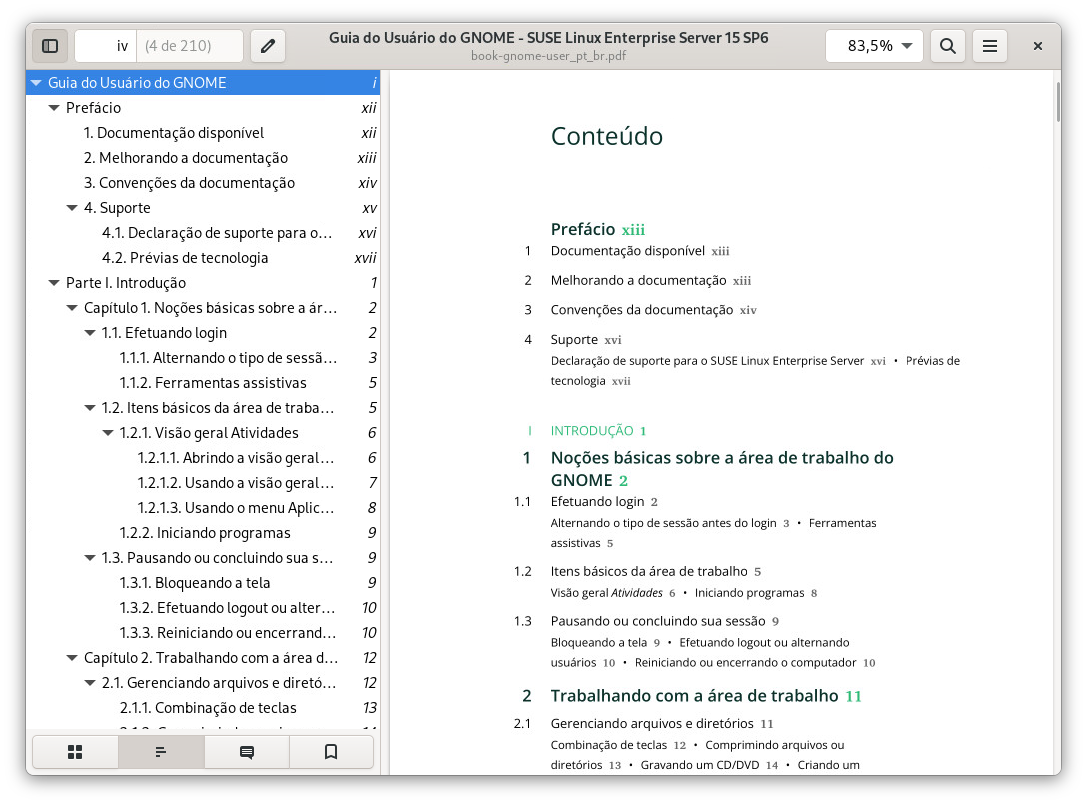The width and height of the screenshot is (1087, 804).
Task: Follow the Combinação de teclas contents link
Action: coord(618,745)
